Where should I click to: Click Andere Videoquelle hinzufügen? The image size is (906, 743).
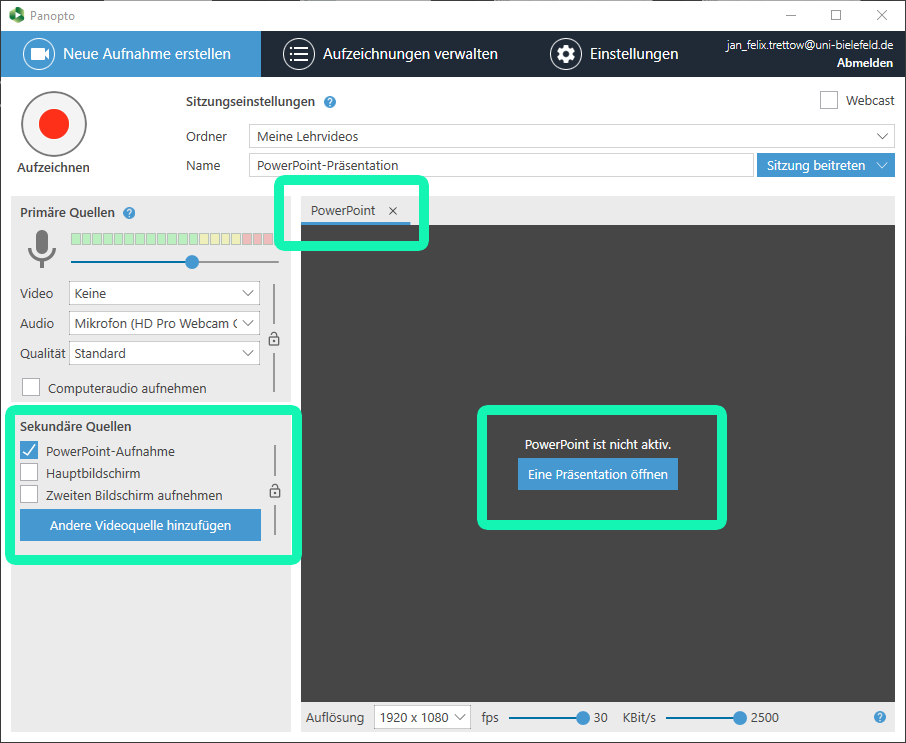[x=140, y=525]
